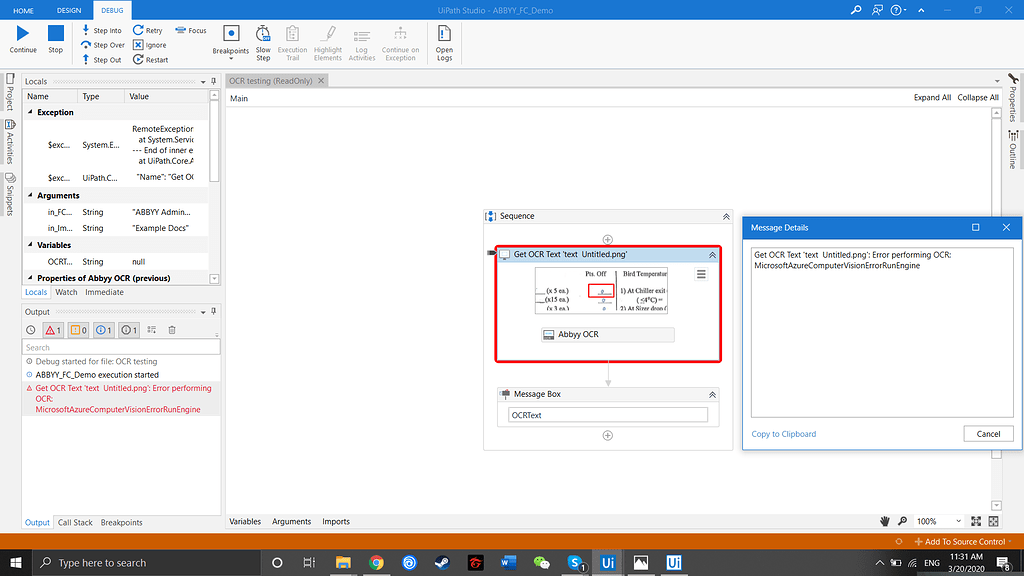Image resolution: width=1024 pixels, height=576 pixels.
Task: Clear the Output panel with trash icon
Action: click(171, 329)
